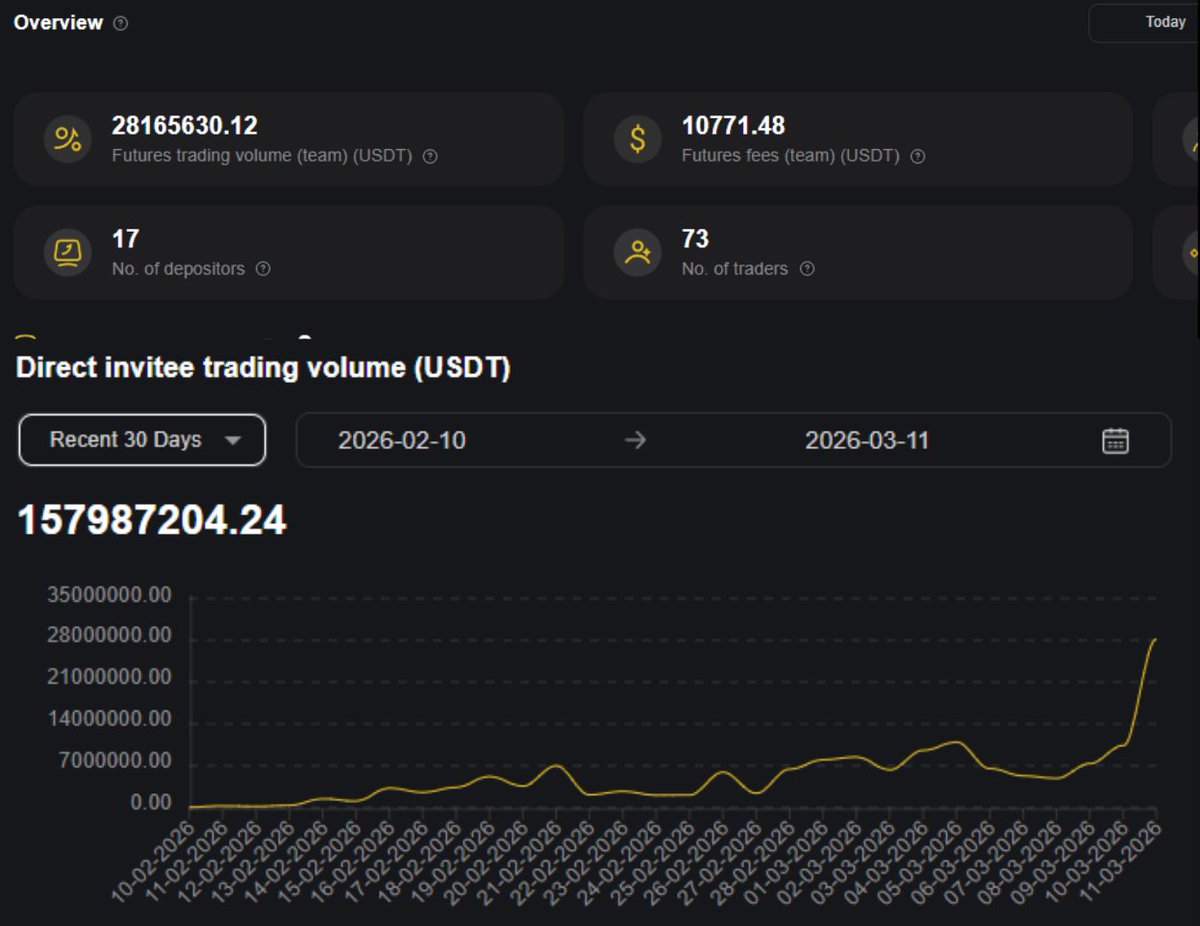
Task: Click the No. of traders label
Action: 735,269
